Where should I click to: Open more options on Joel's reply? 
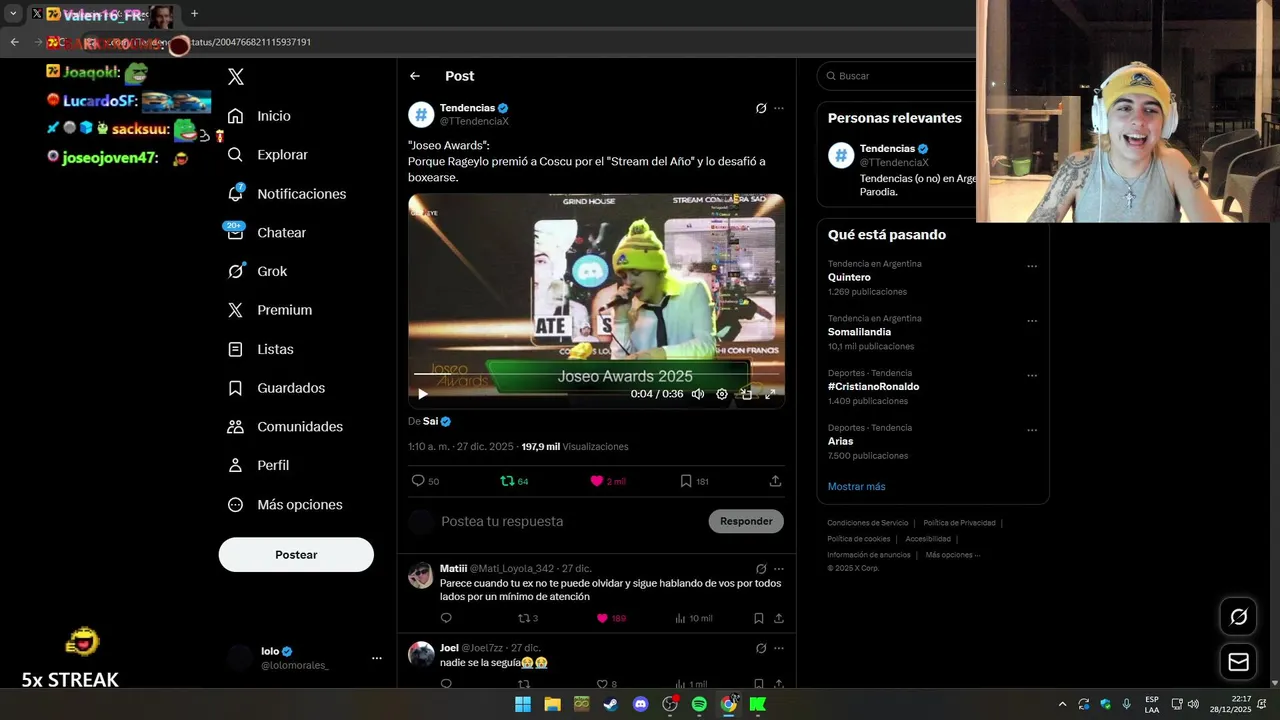coord(779,648)
